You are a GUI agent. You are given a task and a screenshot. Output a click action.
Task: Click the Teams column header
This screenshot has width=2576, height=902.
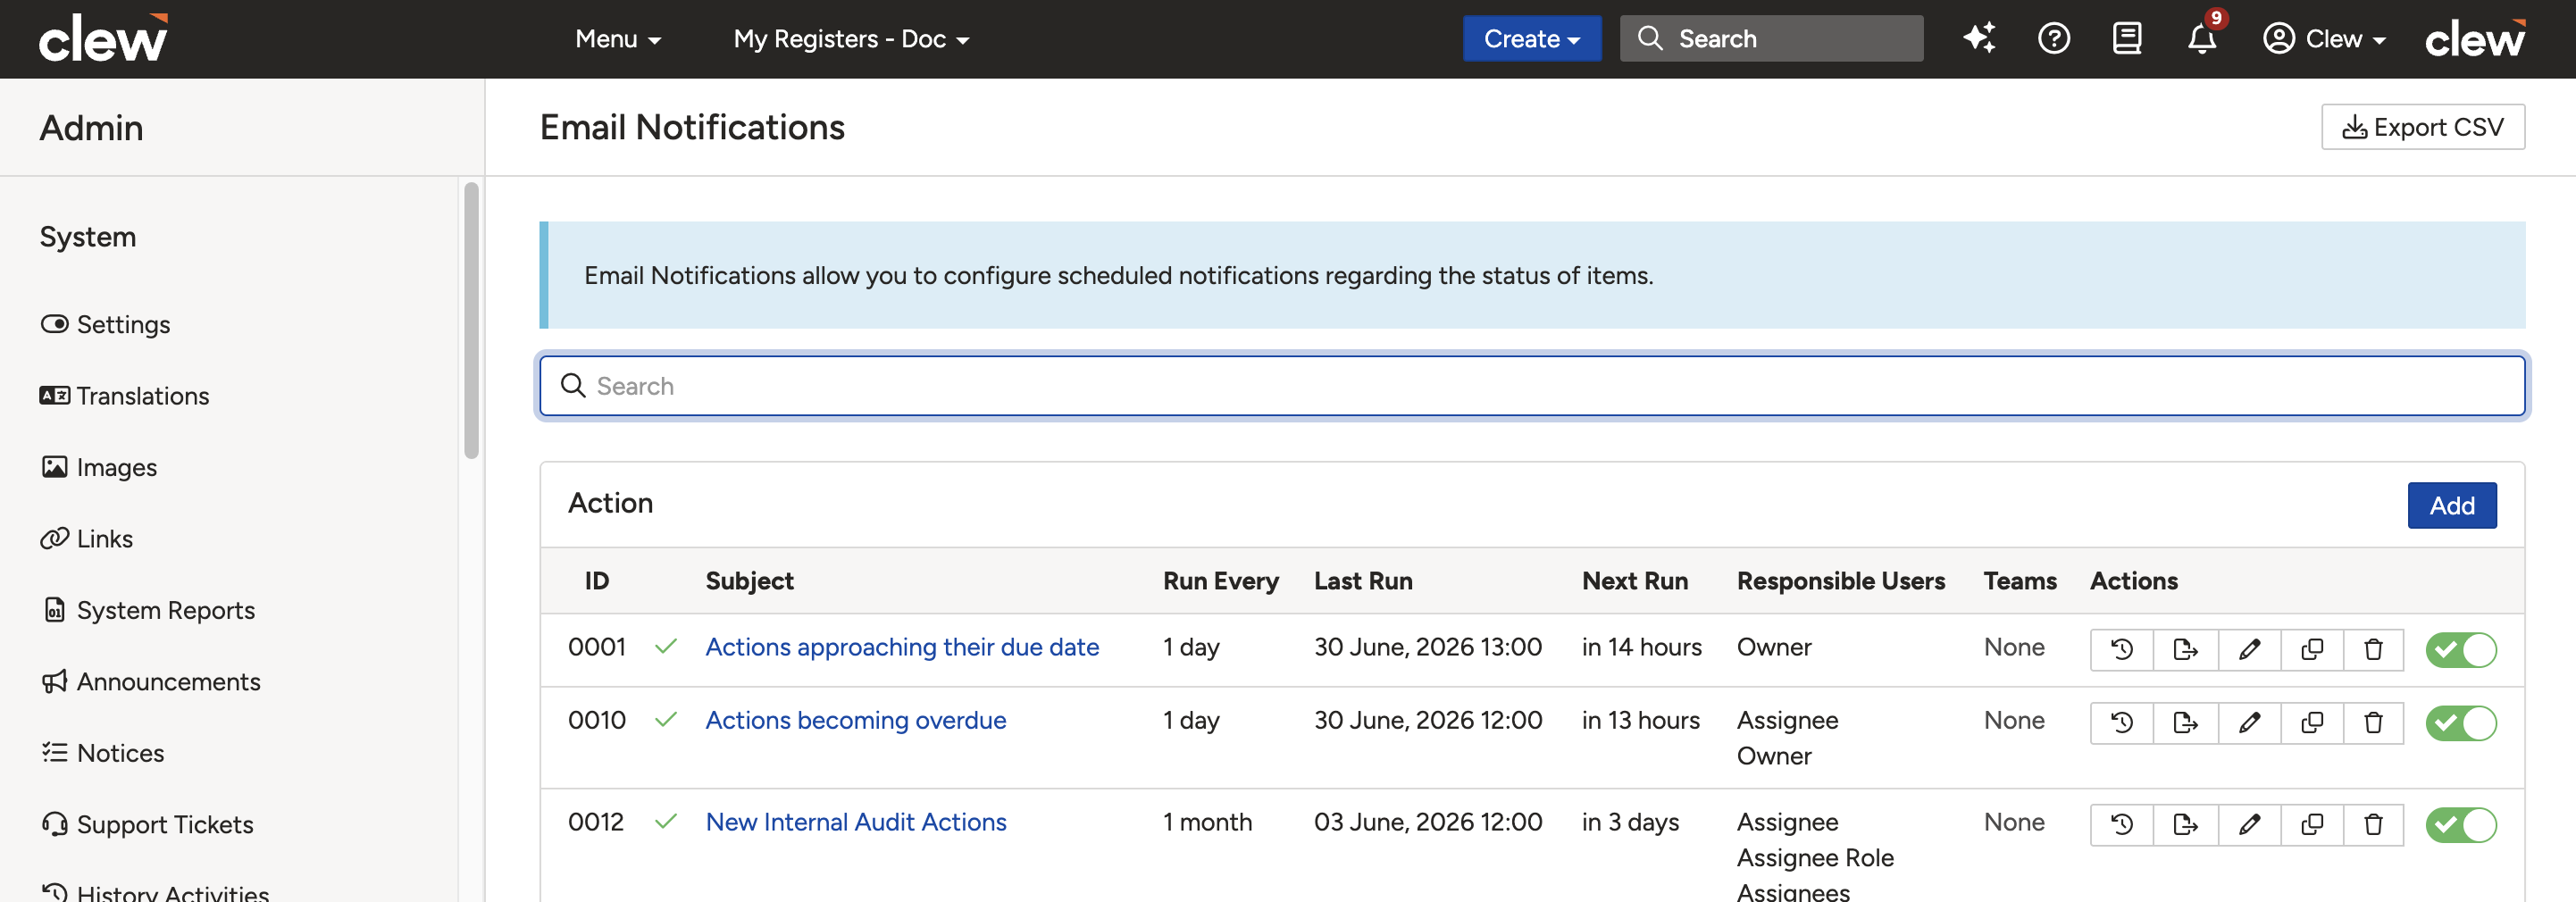[2019, 581]
